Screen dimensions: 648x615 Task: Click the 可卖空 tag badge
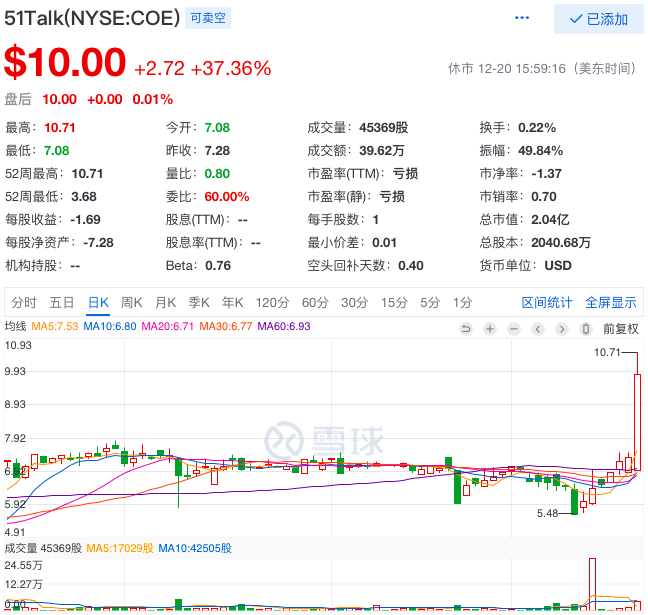point(208,18)
